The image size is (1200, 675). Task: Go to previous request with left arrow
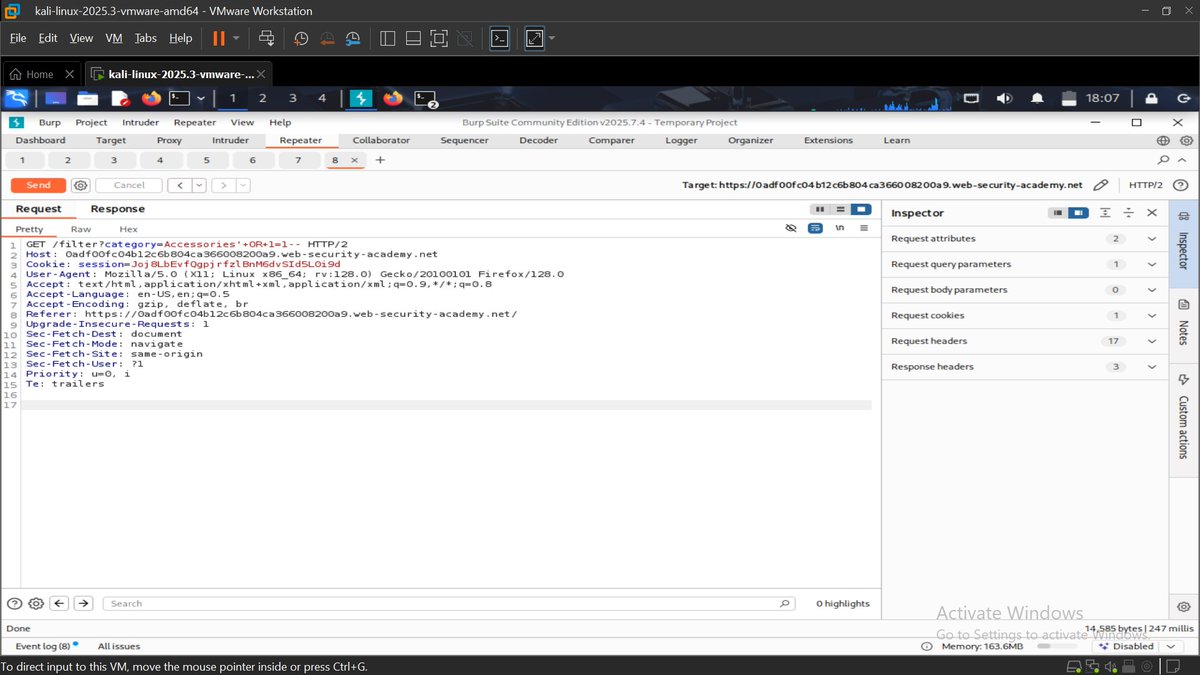point(179,185)
